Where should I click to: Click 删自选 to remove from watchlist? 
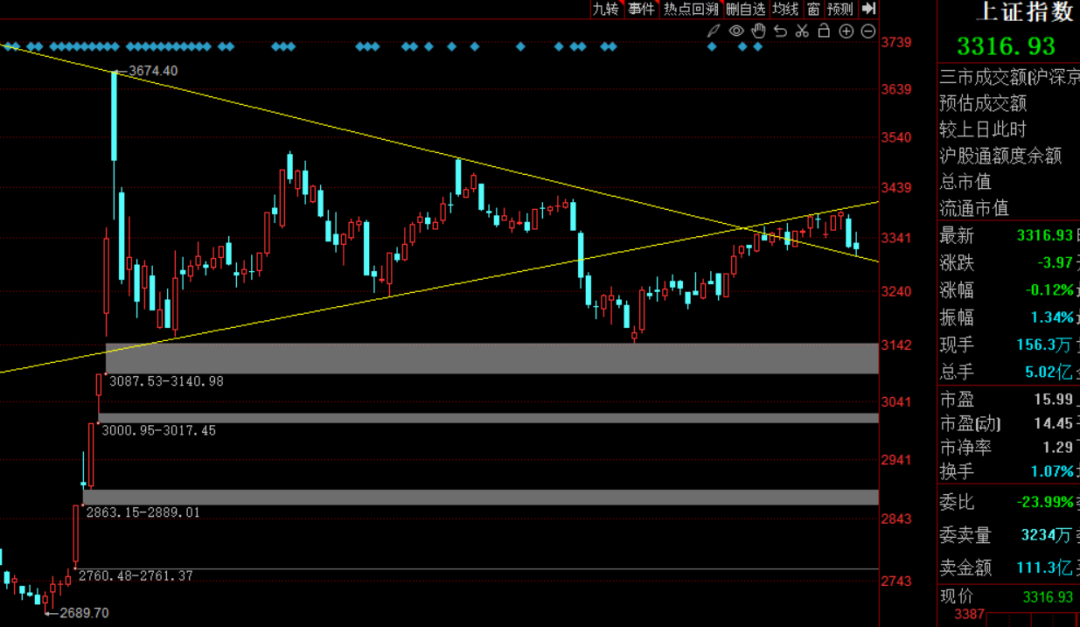(746, 9)
